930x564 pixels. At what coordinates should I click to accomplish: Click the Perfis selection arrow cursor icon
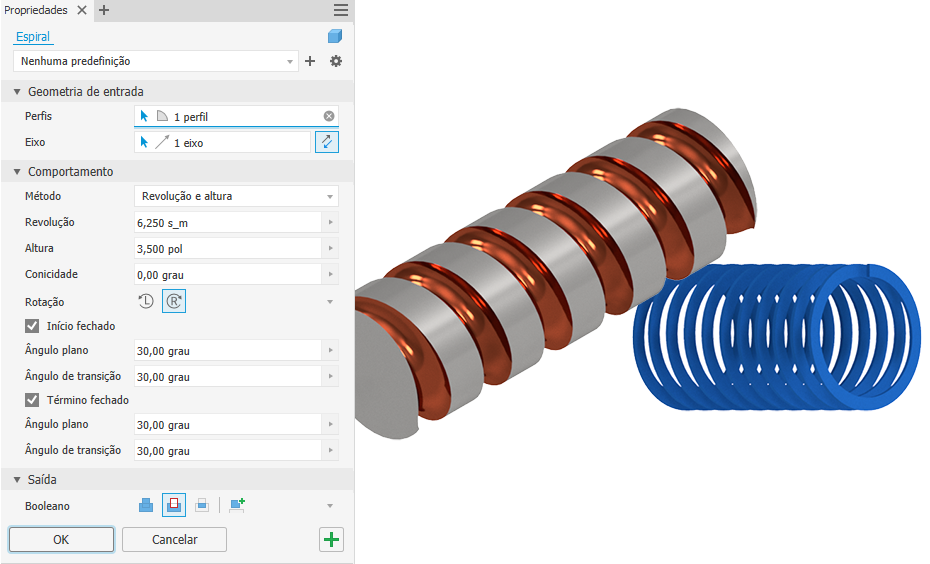tap(144, 116)
